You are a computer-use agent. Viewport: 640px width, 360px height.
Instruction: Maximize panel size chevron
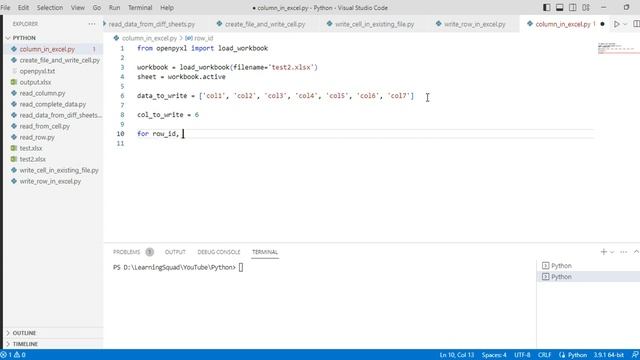point(636,252)
